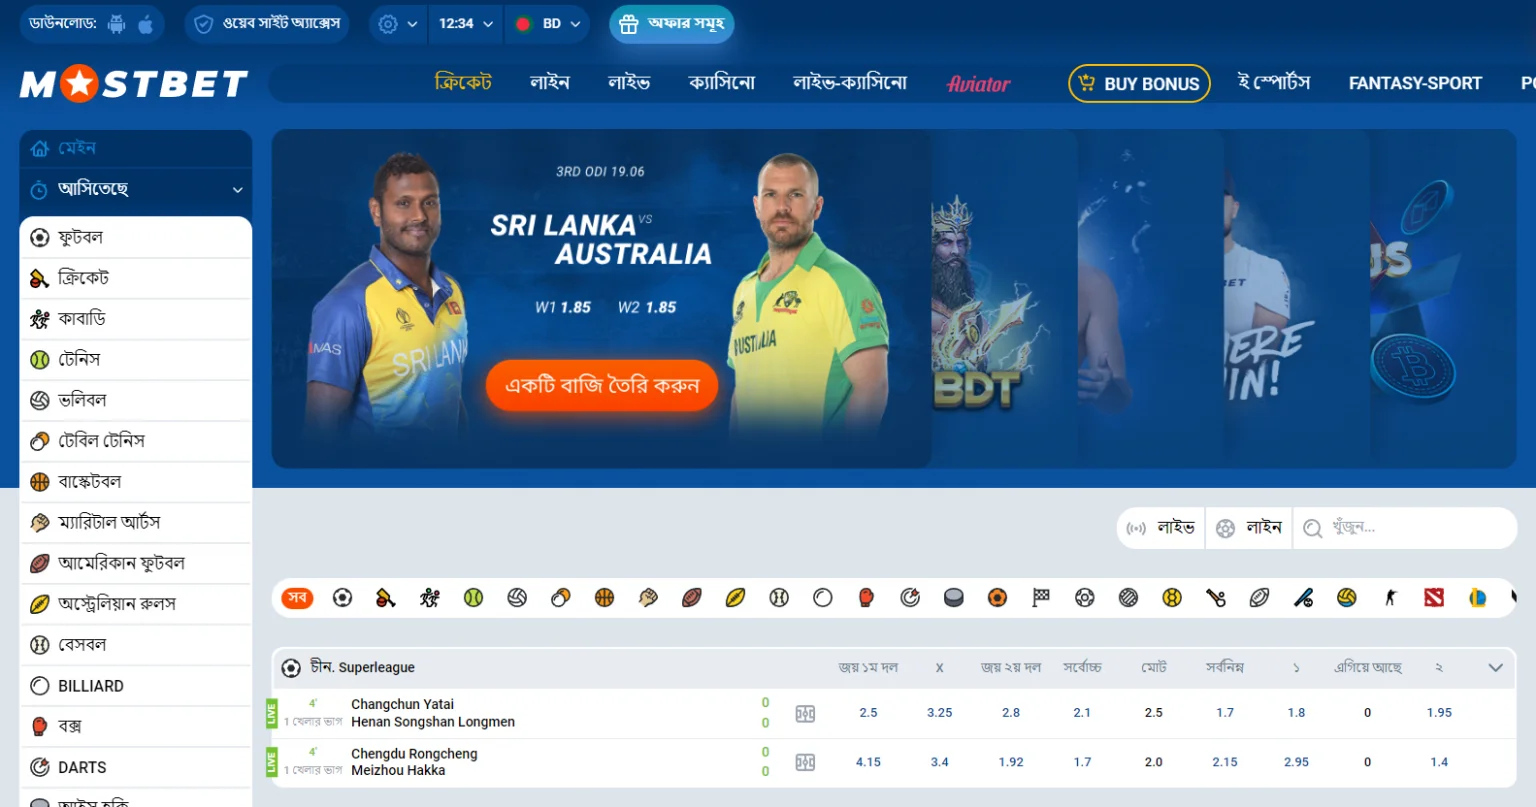
Task: Toggle the লাইন line events filter
Action: (x=1248, y=528)
